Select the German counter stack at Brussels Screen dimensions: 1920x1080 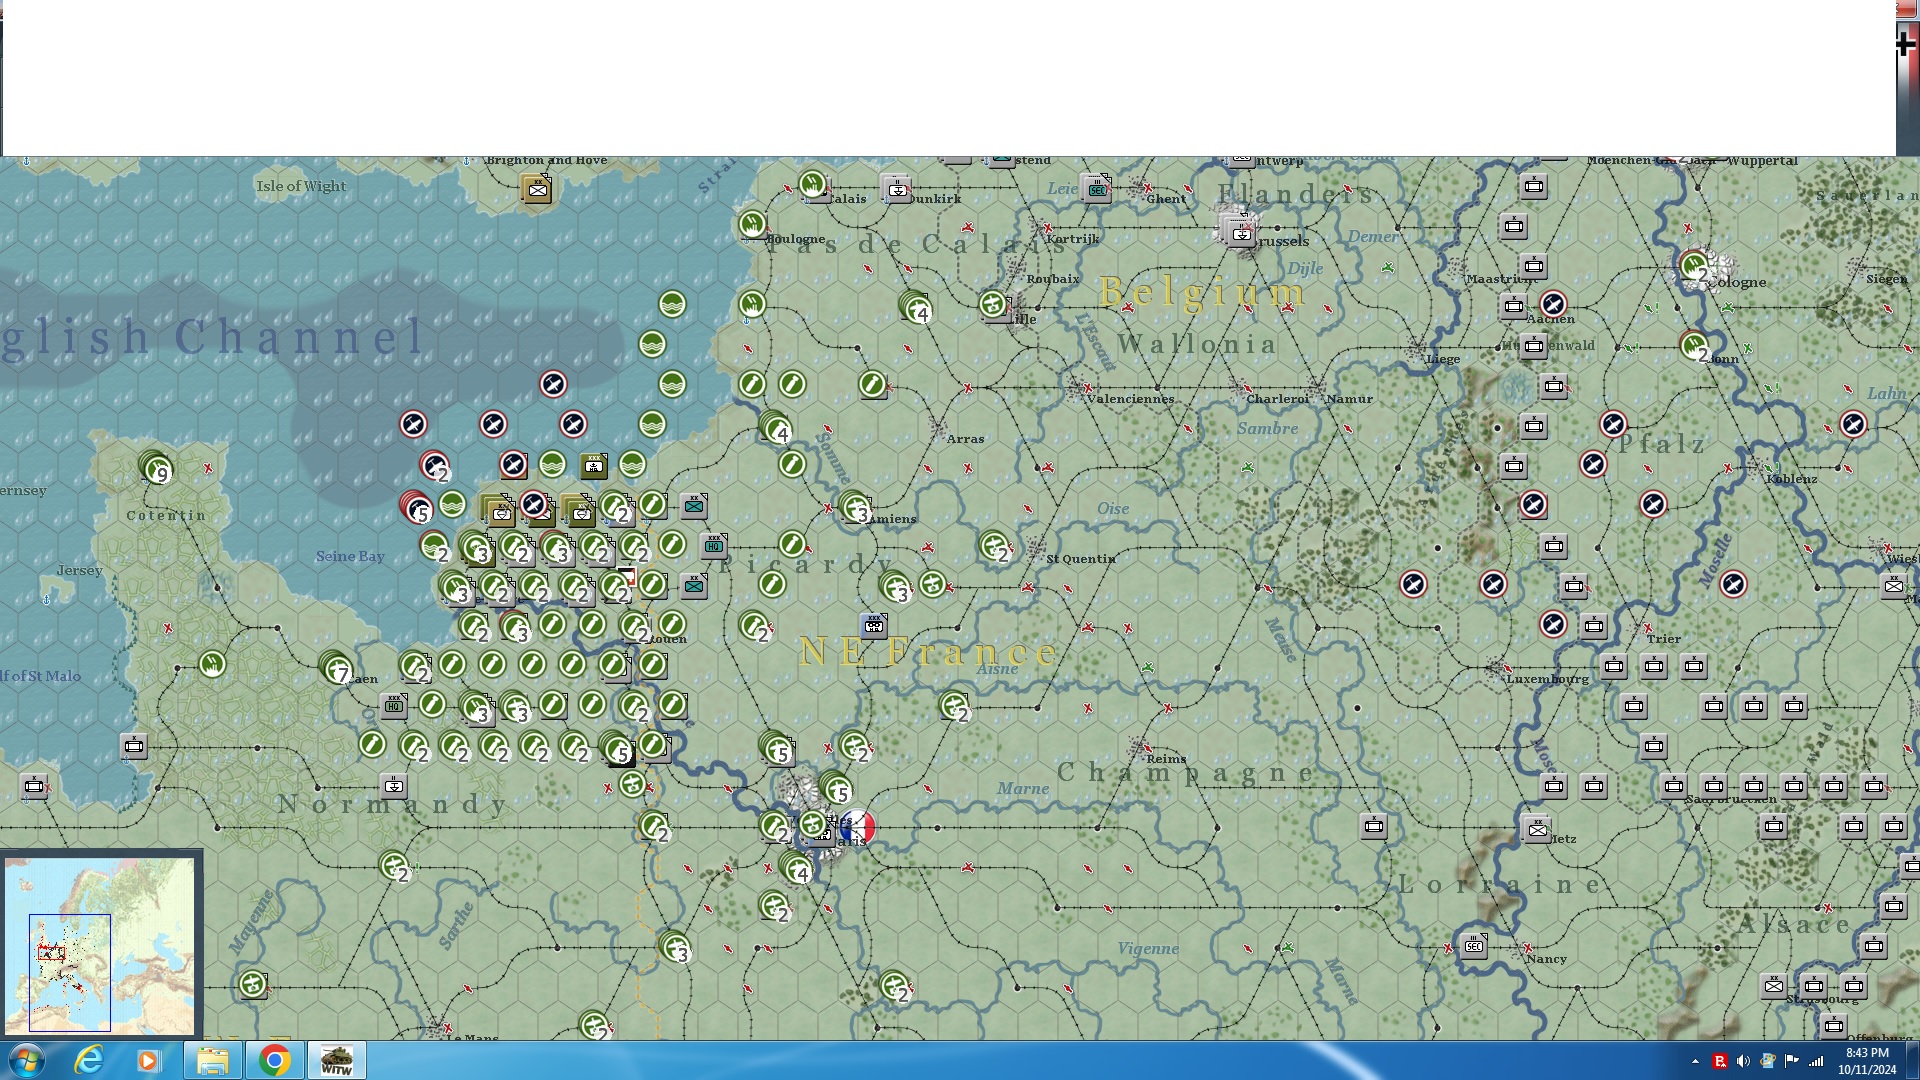[1240, 231]
